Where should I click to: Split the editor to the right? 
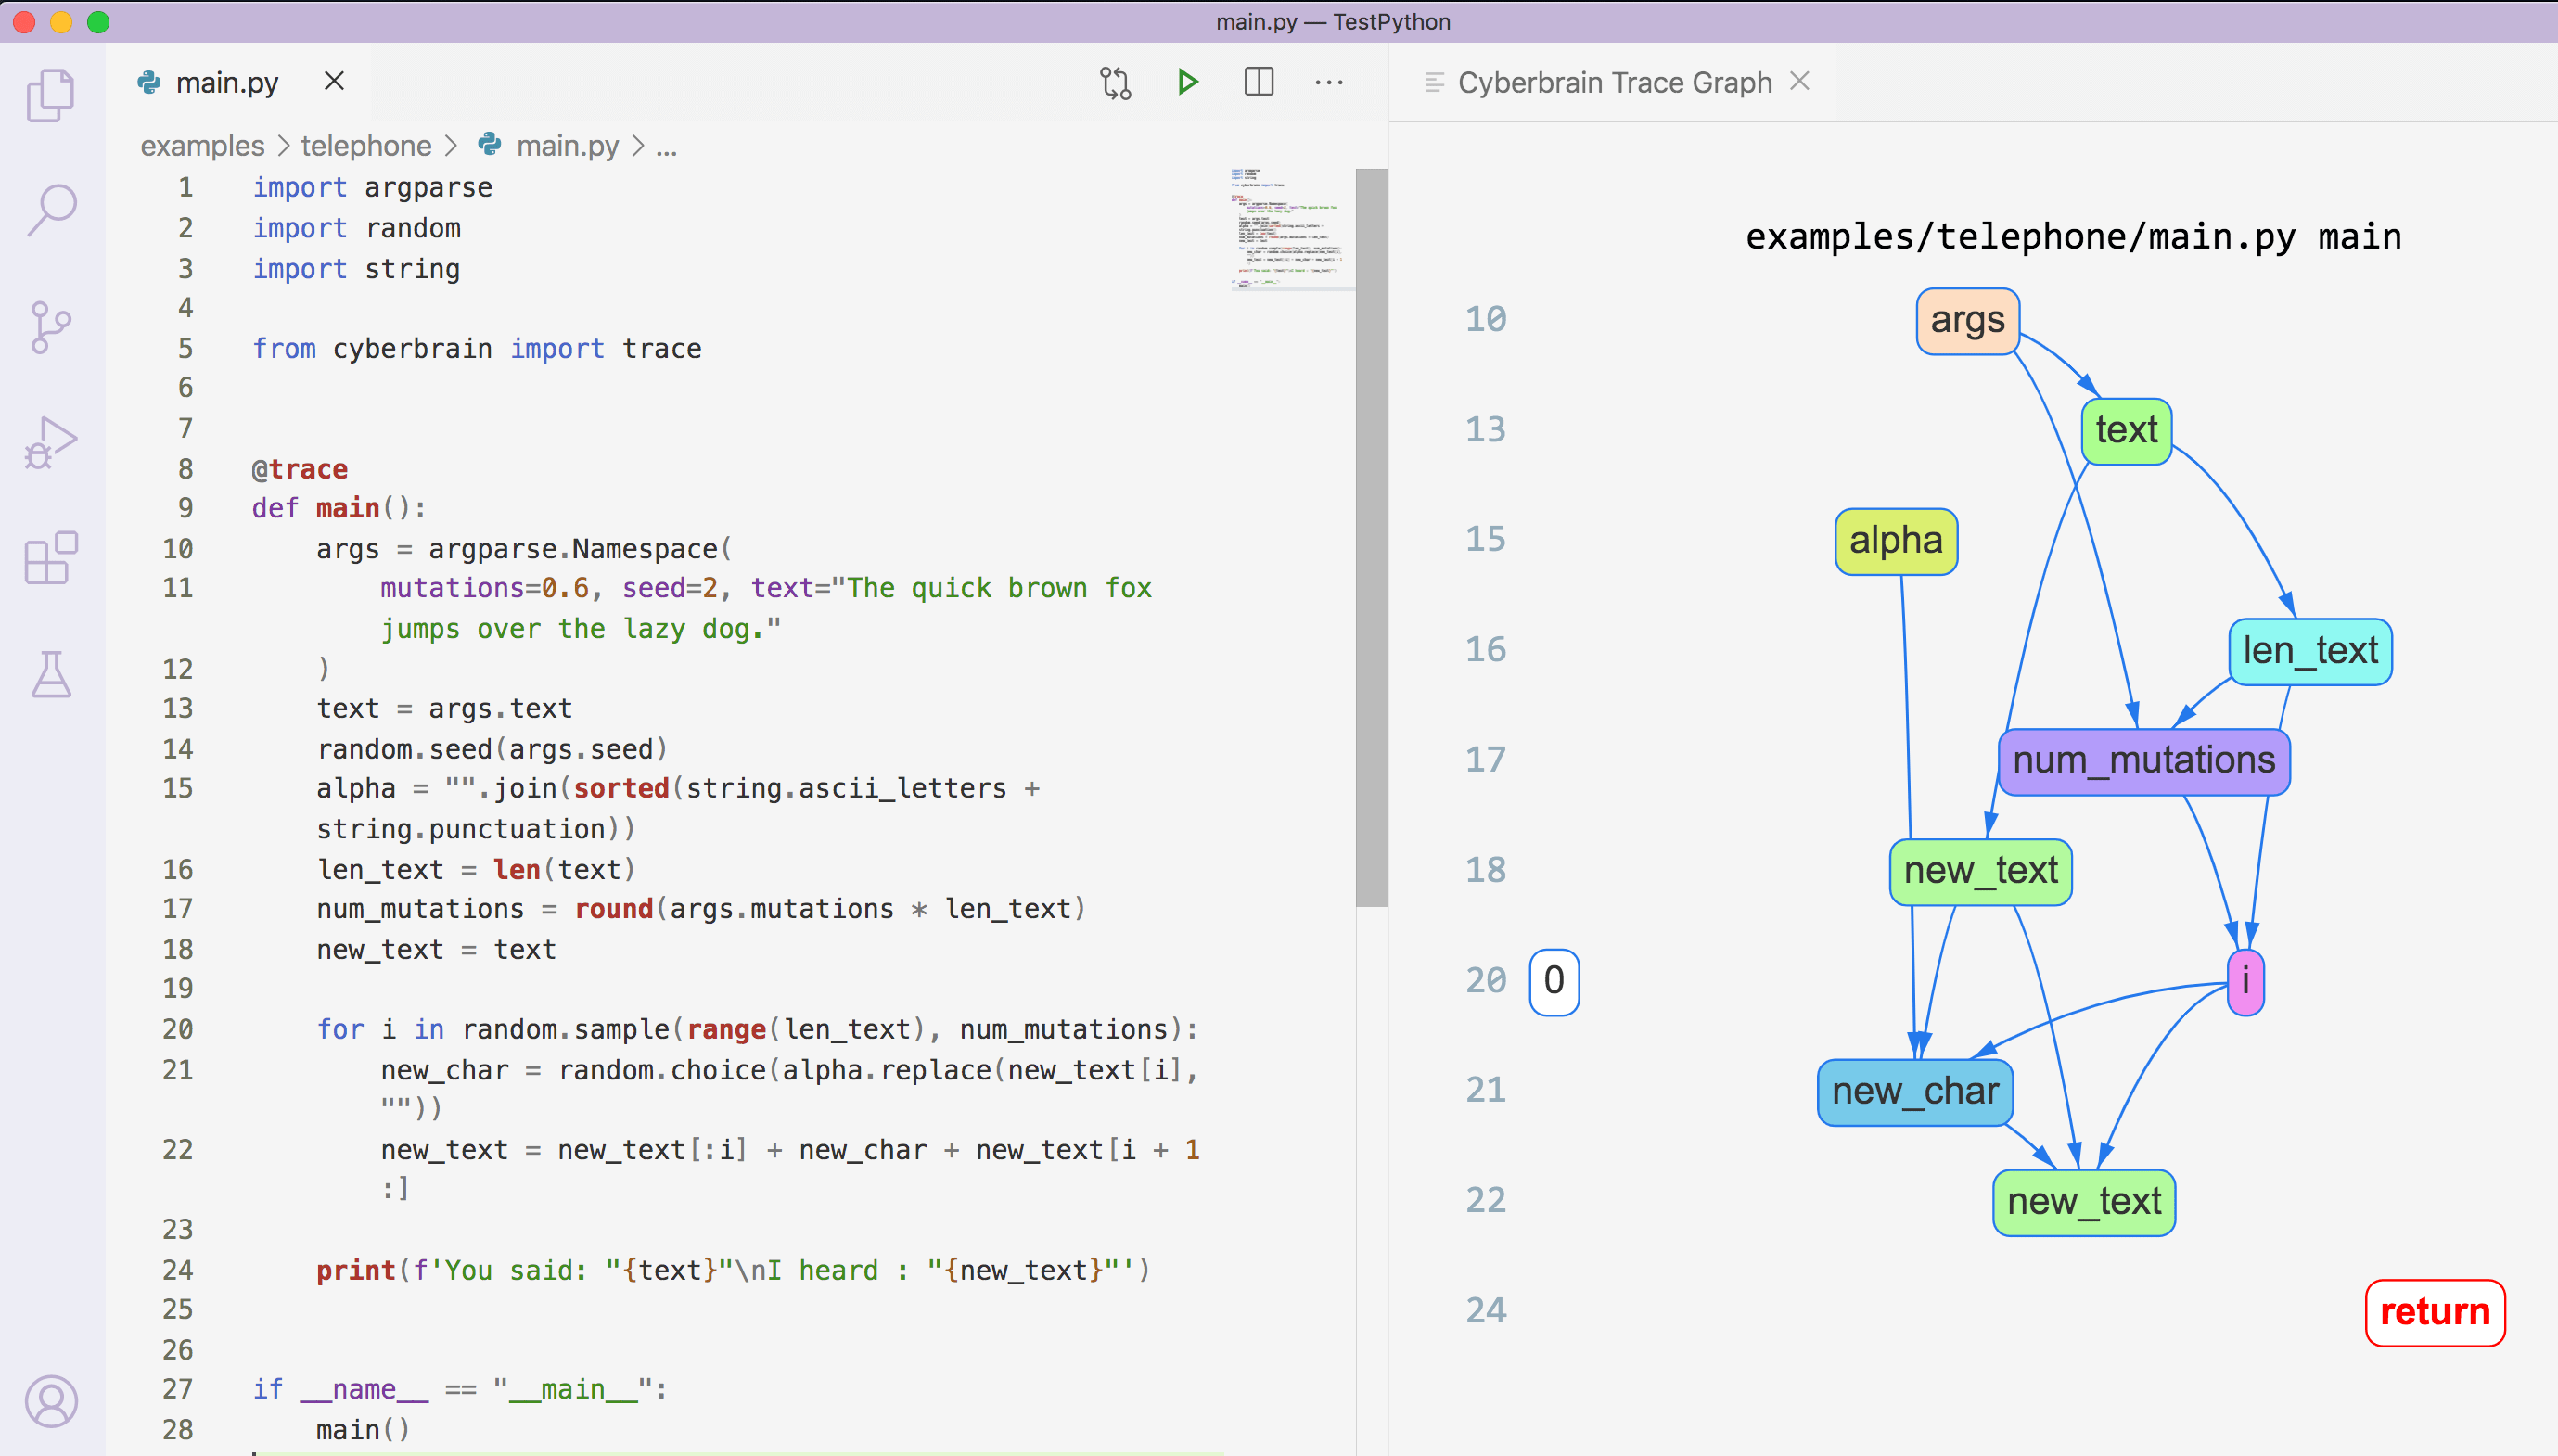tap(1258, 82)
